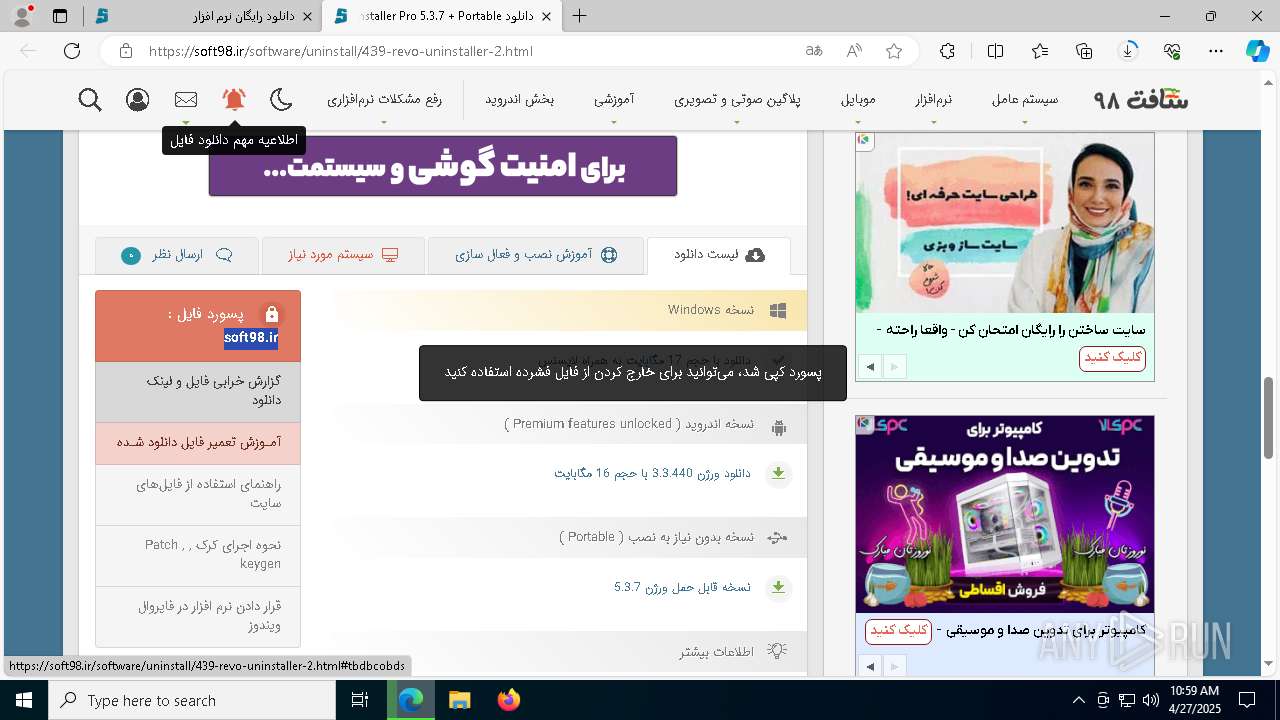Image resolution: width=1280 pixels, height=720 pixels.
Task: Switch to the ارسال نظر tab
Action: 177,255
